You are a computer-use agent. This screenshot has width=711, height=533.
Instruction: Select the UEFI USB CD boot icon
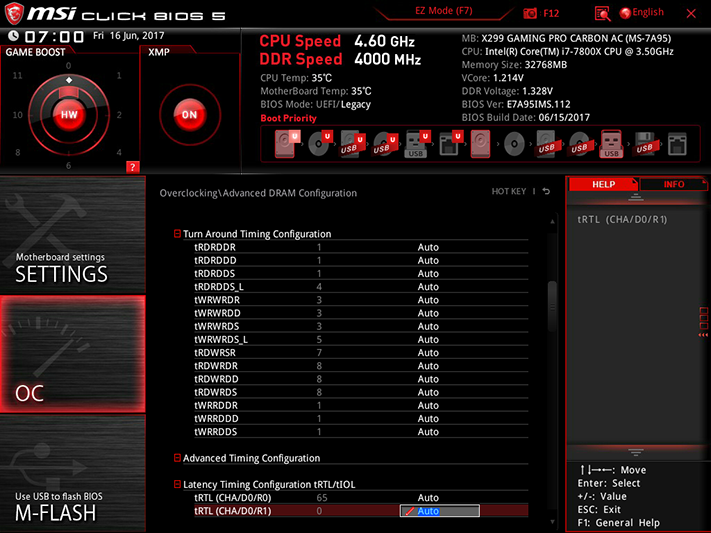coord(385,145)
